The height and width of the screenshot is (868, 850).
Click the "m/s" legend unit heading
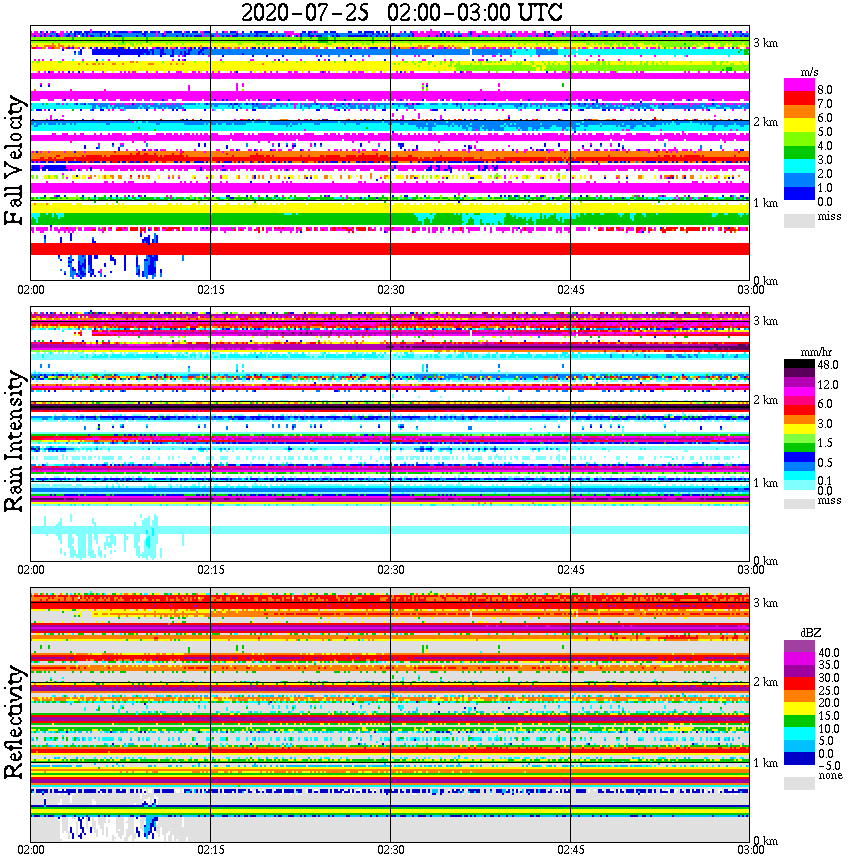click(809, 73)
